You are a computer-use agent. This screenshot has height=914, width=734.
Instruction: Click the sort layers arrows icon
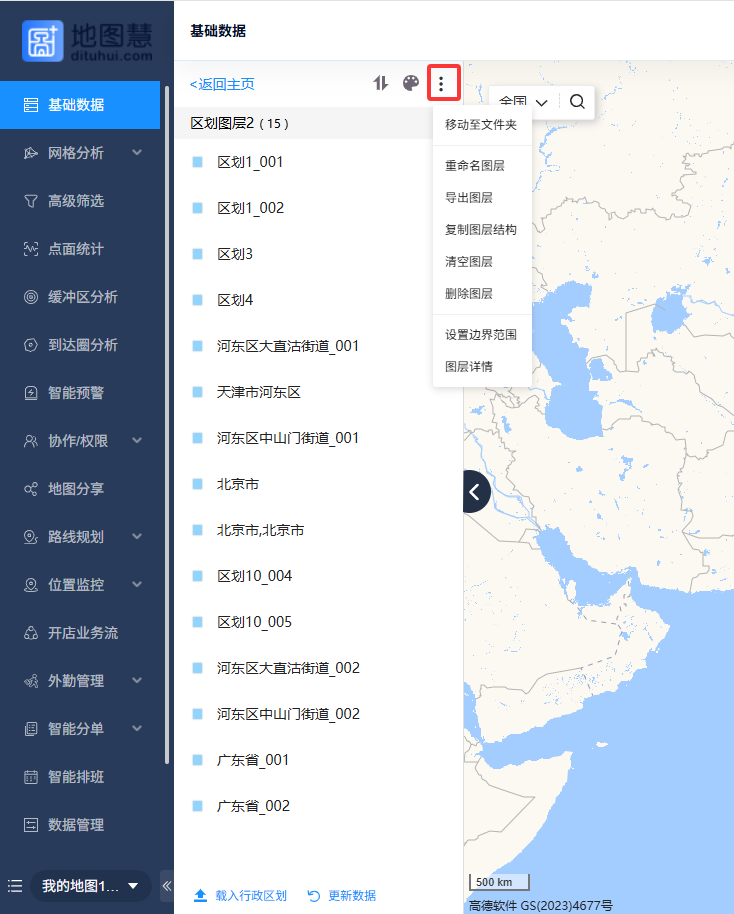tap(380, 83)
